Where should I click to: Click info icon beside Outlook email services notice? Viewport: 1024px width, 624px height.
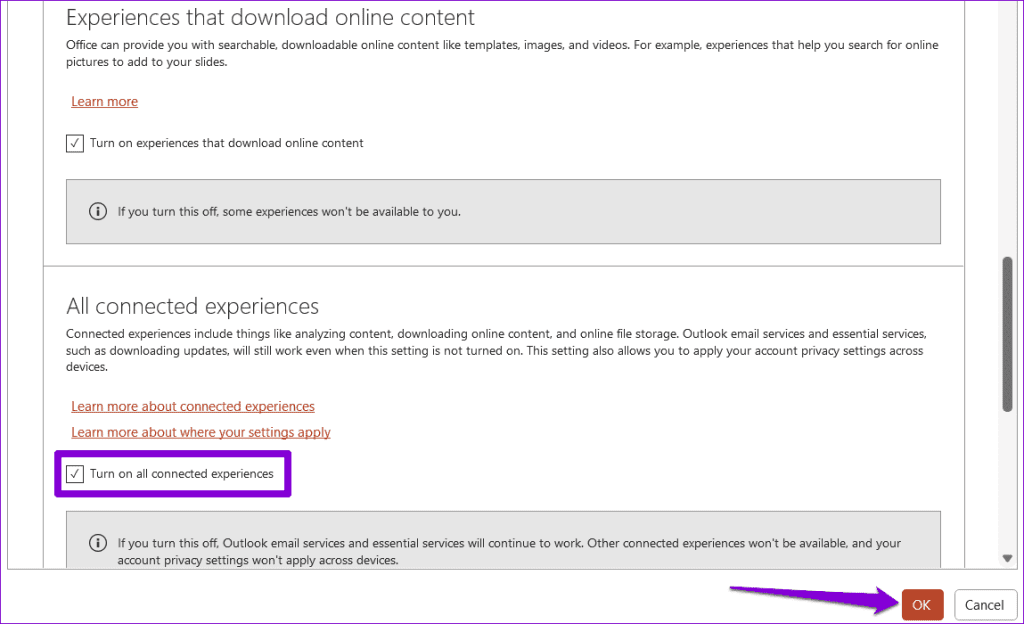[98, 543]
